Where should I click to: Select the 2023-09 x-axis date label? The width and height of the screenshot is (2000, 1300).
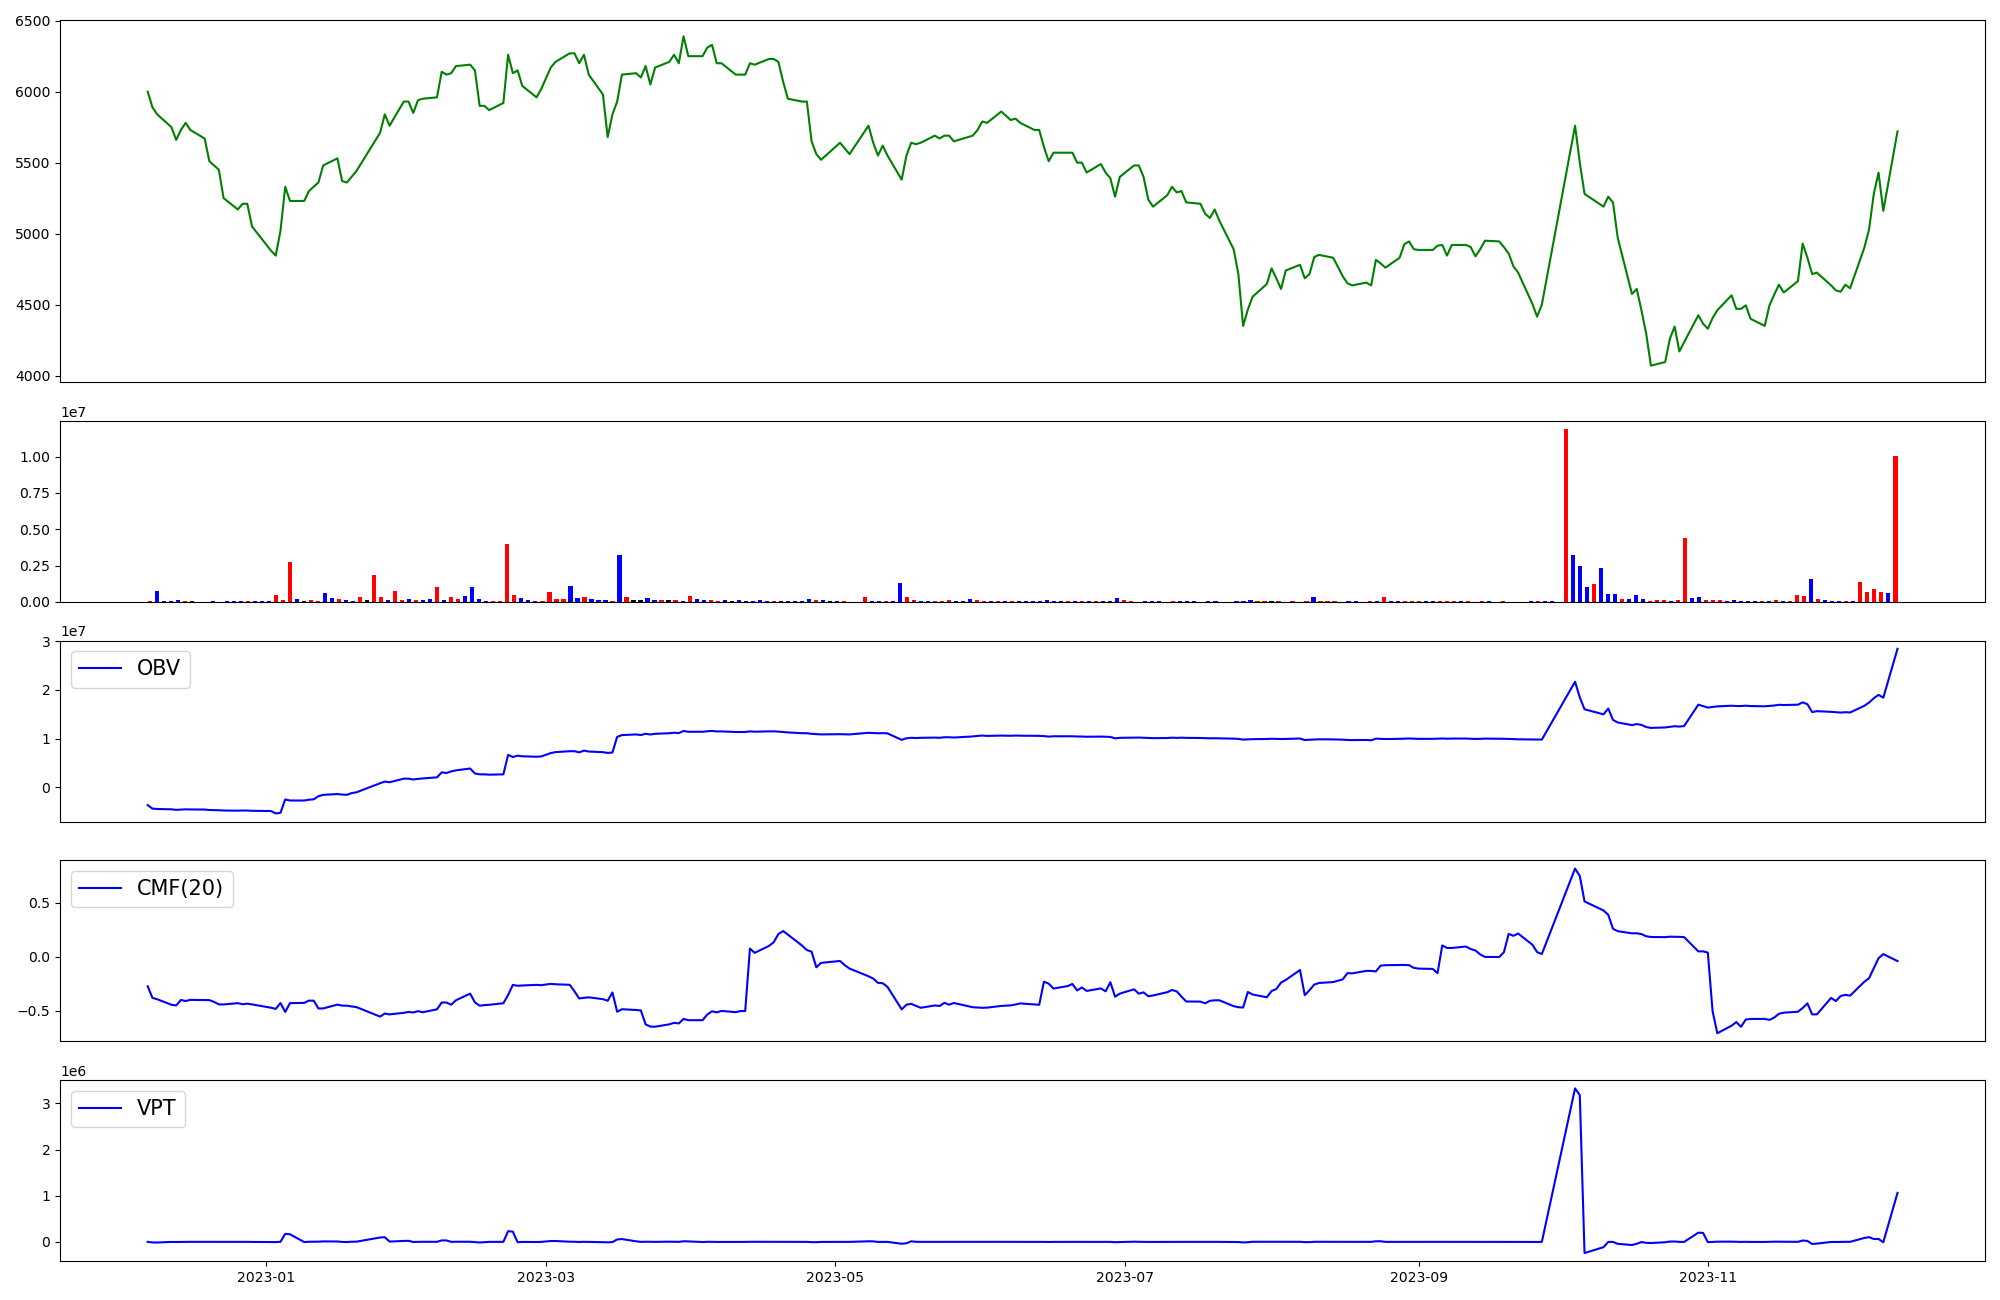click(1419, 1277)
